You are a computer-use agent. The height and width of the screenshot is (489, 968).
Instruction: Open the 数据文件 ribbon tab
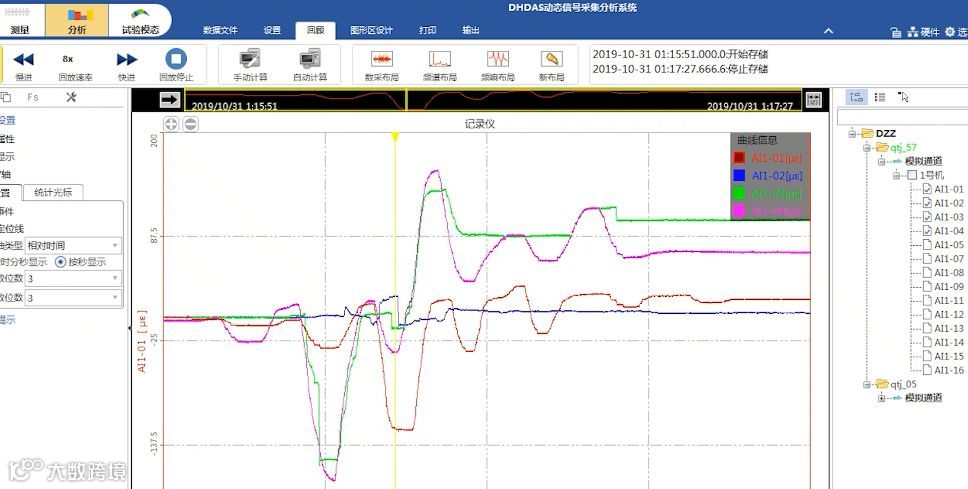[x=220, y=30]
